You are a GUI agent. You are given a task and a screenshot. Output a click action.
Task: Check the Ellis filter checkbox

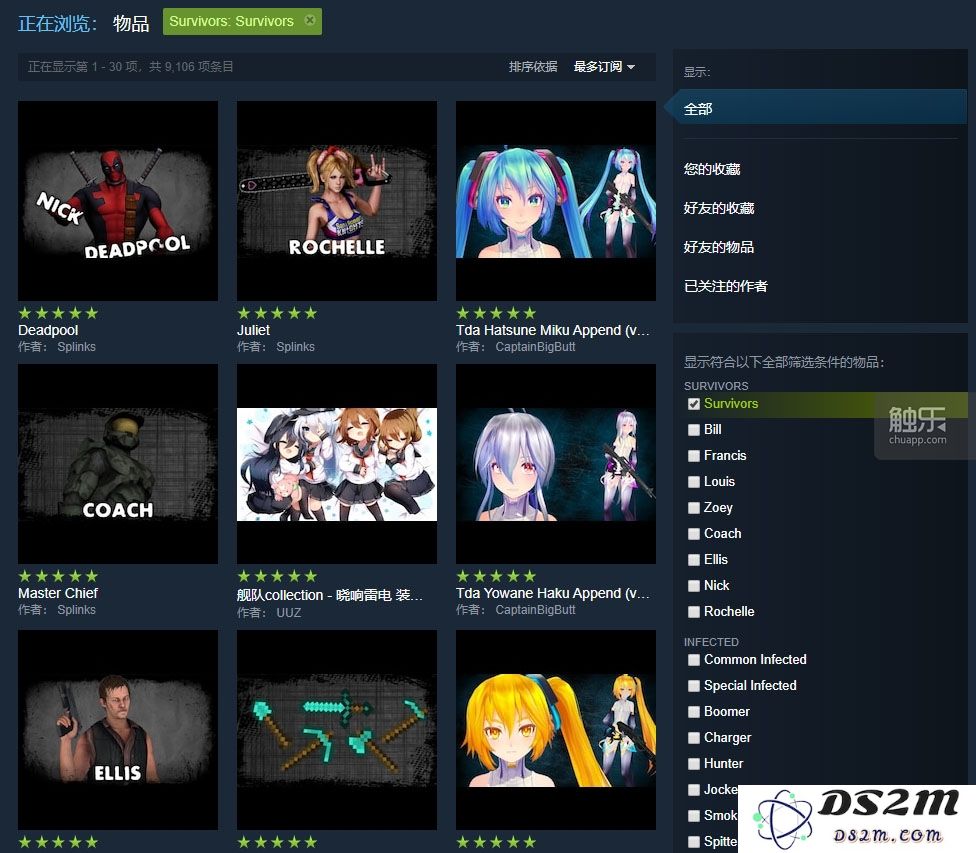(693, 560)
